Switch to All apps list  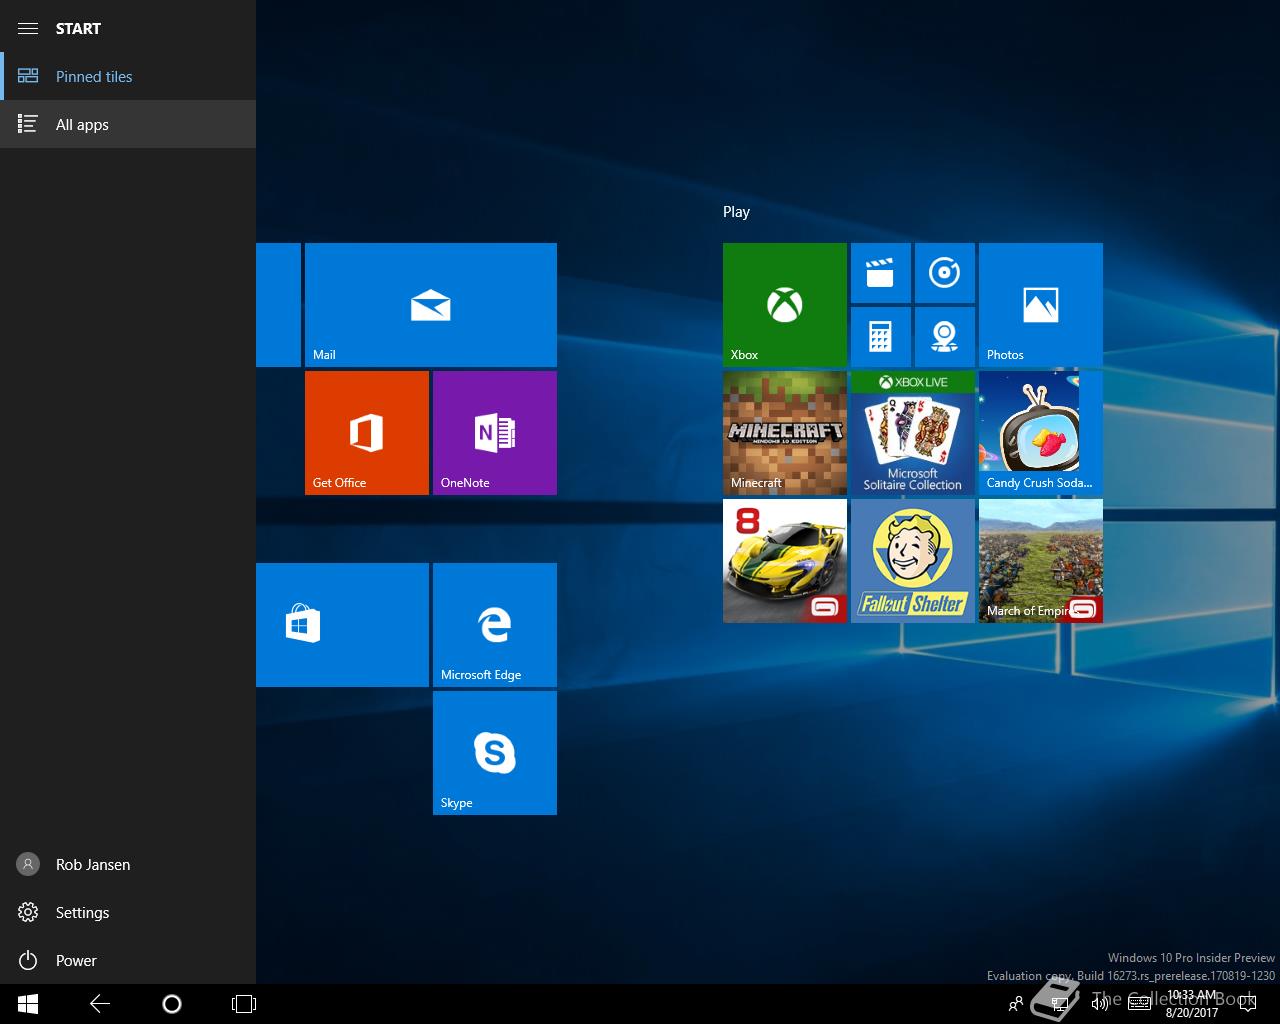click(128, 124)
